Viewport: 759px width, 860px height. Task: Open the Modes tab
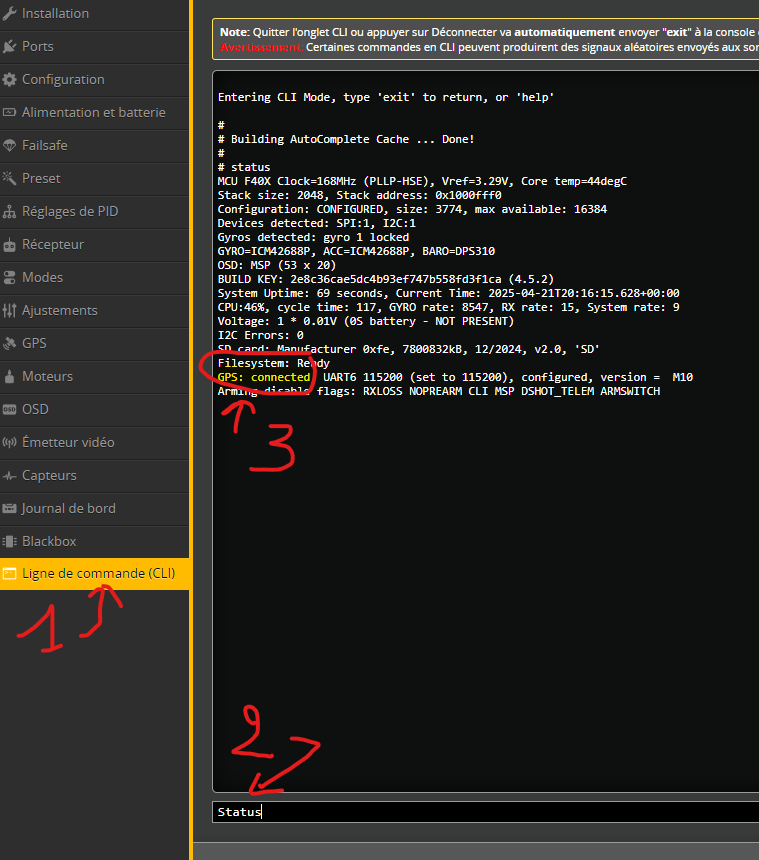click(42, 277)
